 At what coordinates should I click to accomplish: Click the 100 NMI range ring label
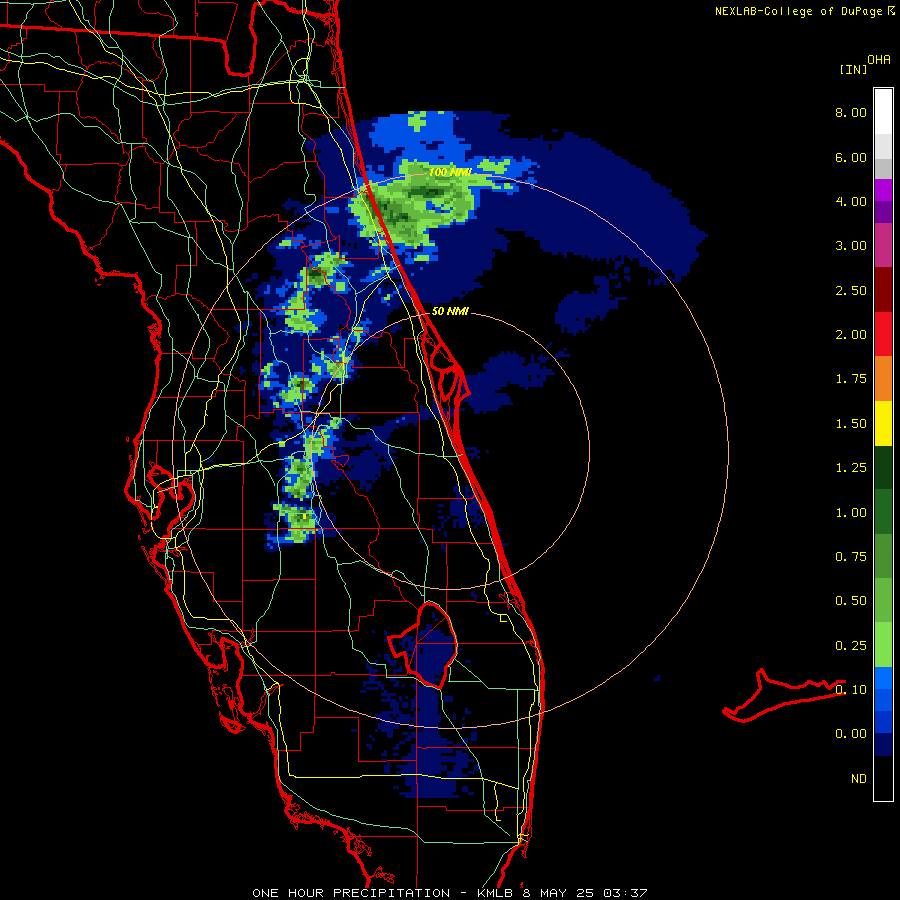[450, 172]
